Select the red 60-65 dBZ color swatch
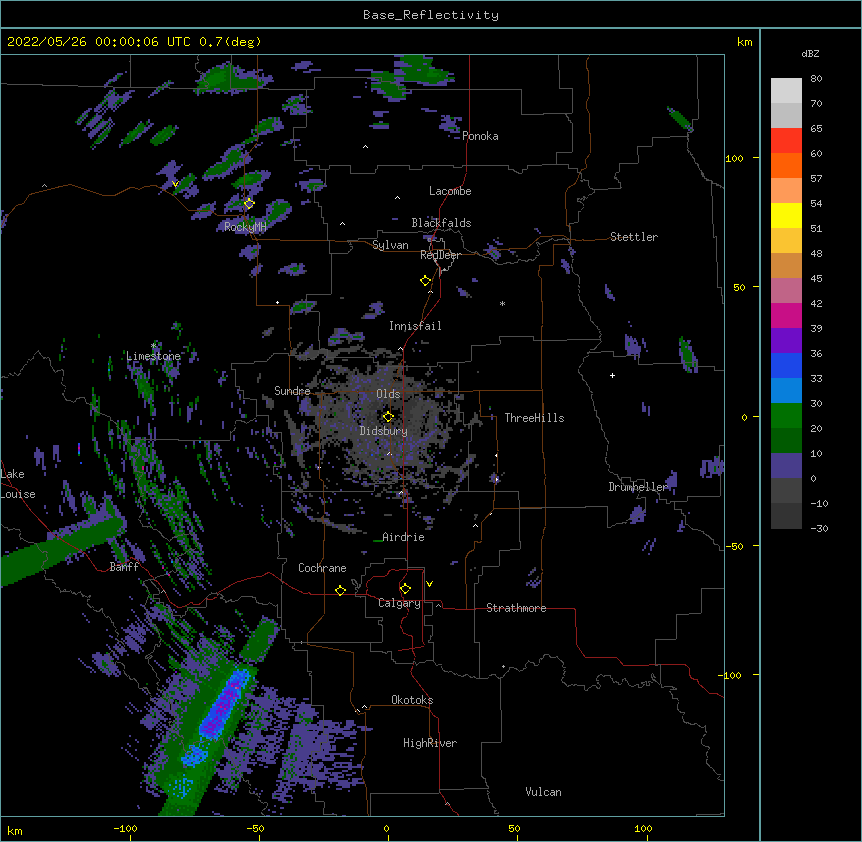862x842 pixels. point(786,141)
